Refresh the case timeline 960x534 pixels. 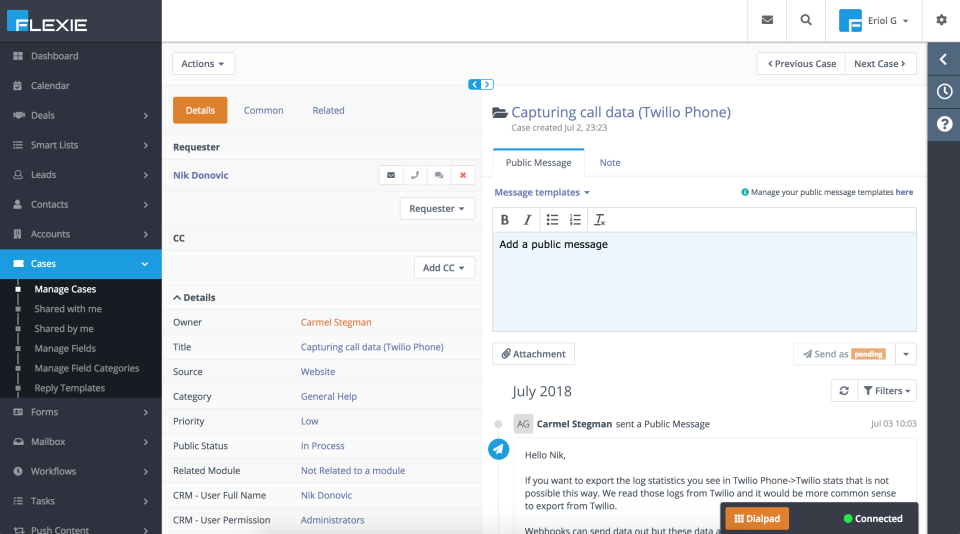point(844,391)
